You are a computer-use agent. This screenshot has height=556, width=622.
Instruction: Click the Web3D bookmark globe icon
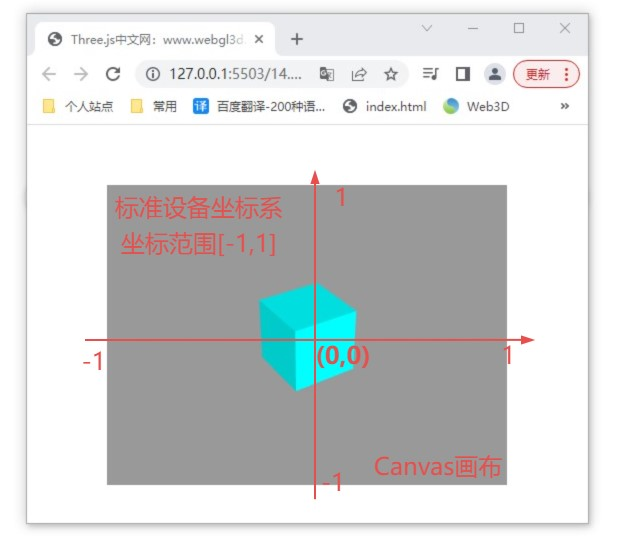click(x=451, y=106)
